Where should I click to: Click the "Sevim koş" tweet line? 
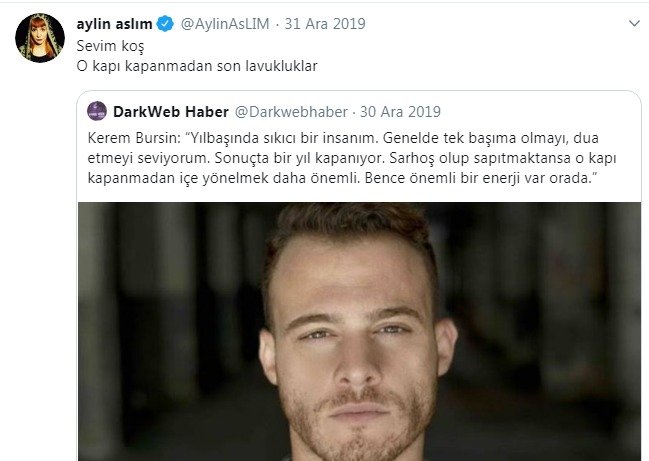pyautogui.click(x=111, y=46)
